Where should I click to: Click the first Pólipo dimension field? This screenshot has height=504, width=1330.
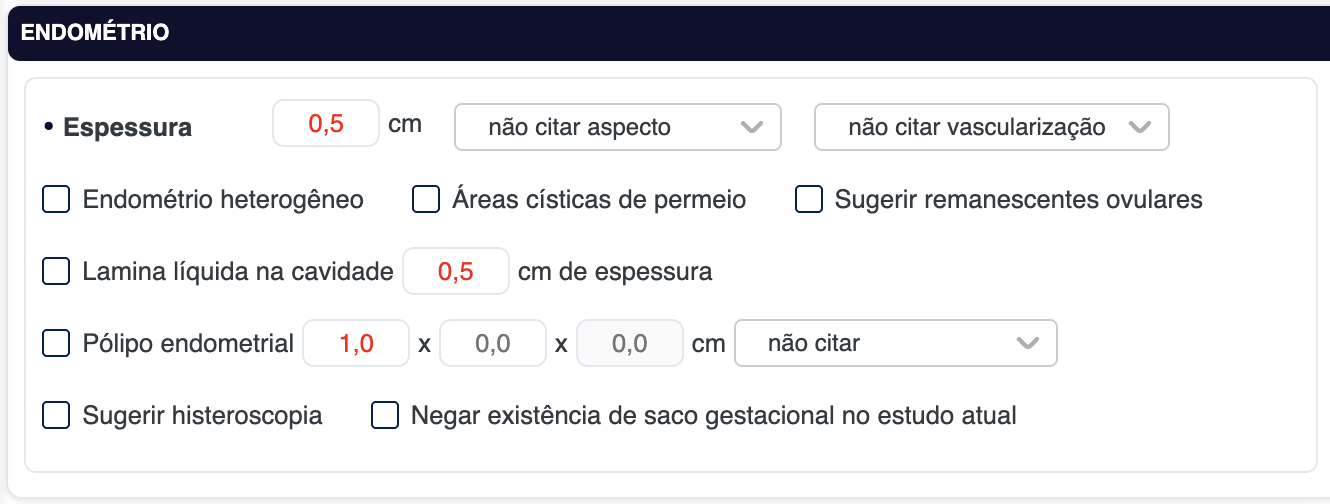[x=356, y=344]
